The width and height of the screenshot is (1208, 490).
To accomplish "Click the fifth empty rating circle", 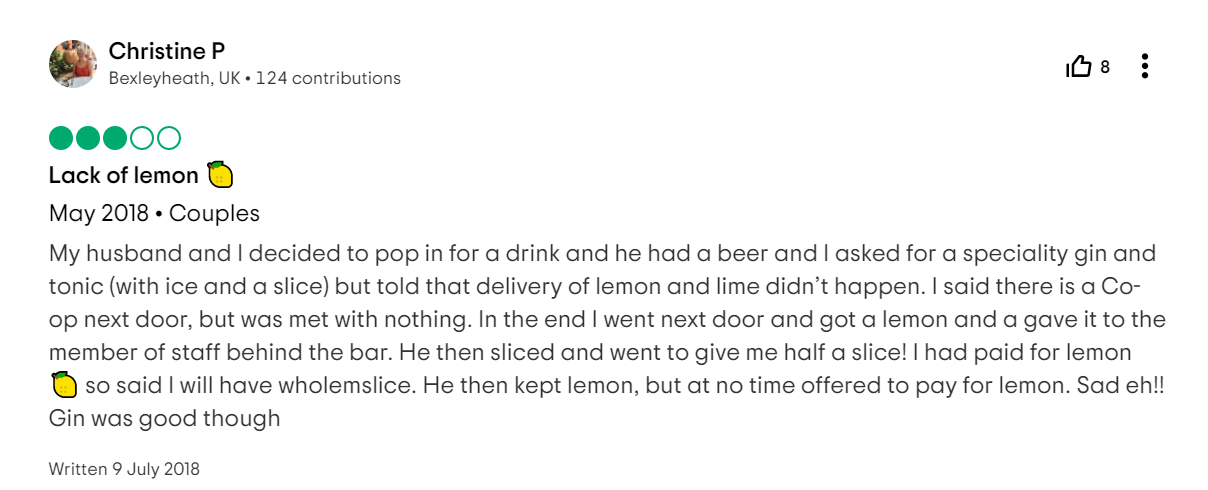I will 169,138.
